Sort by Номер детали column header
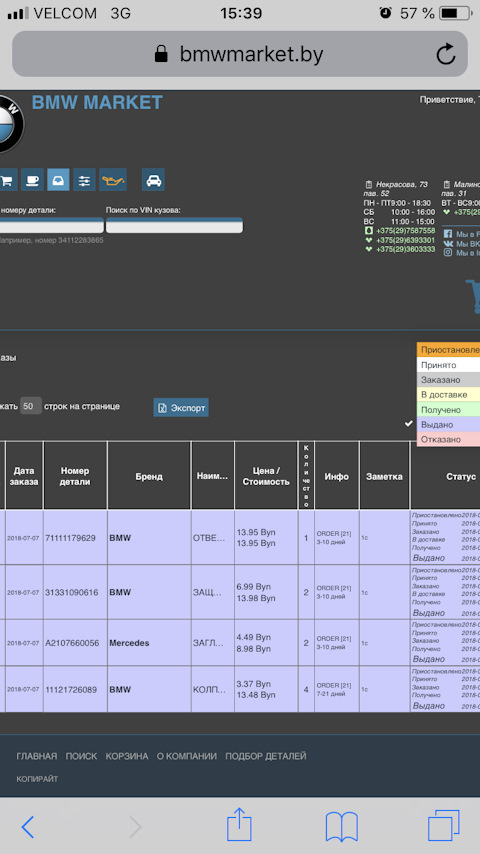The image size is (480, 854). point(75,476)
